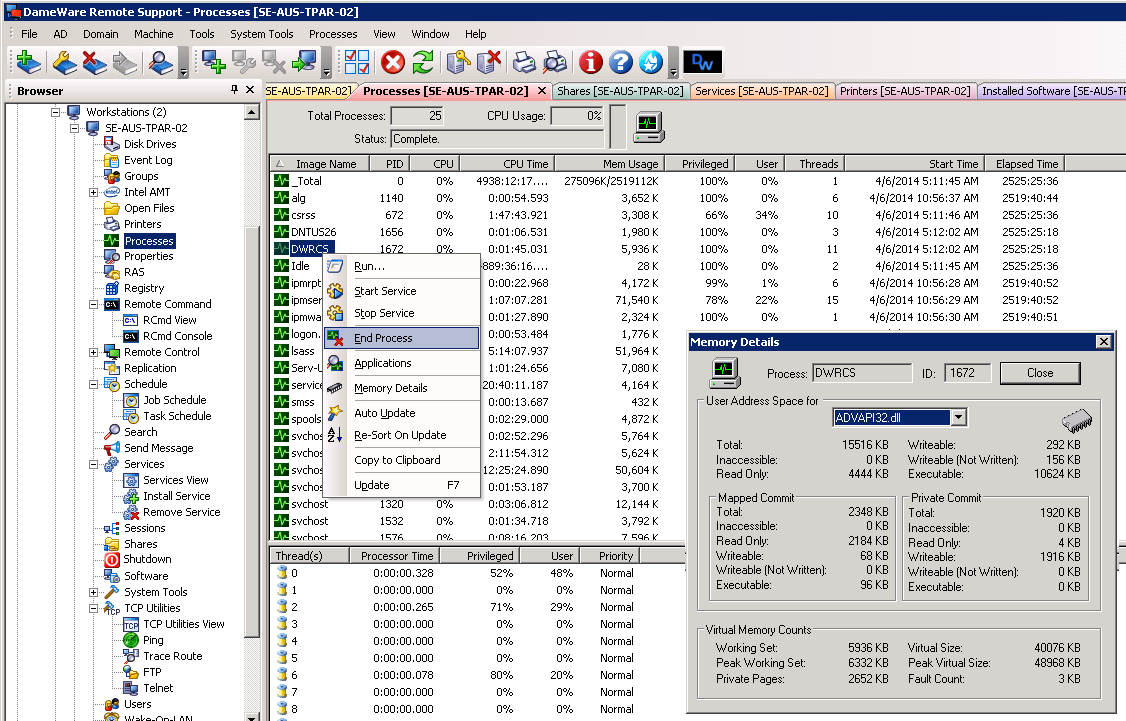Click the Browser tree scroll up arrow
Screen dimensions: 1126x721
(251, 112)
